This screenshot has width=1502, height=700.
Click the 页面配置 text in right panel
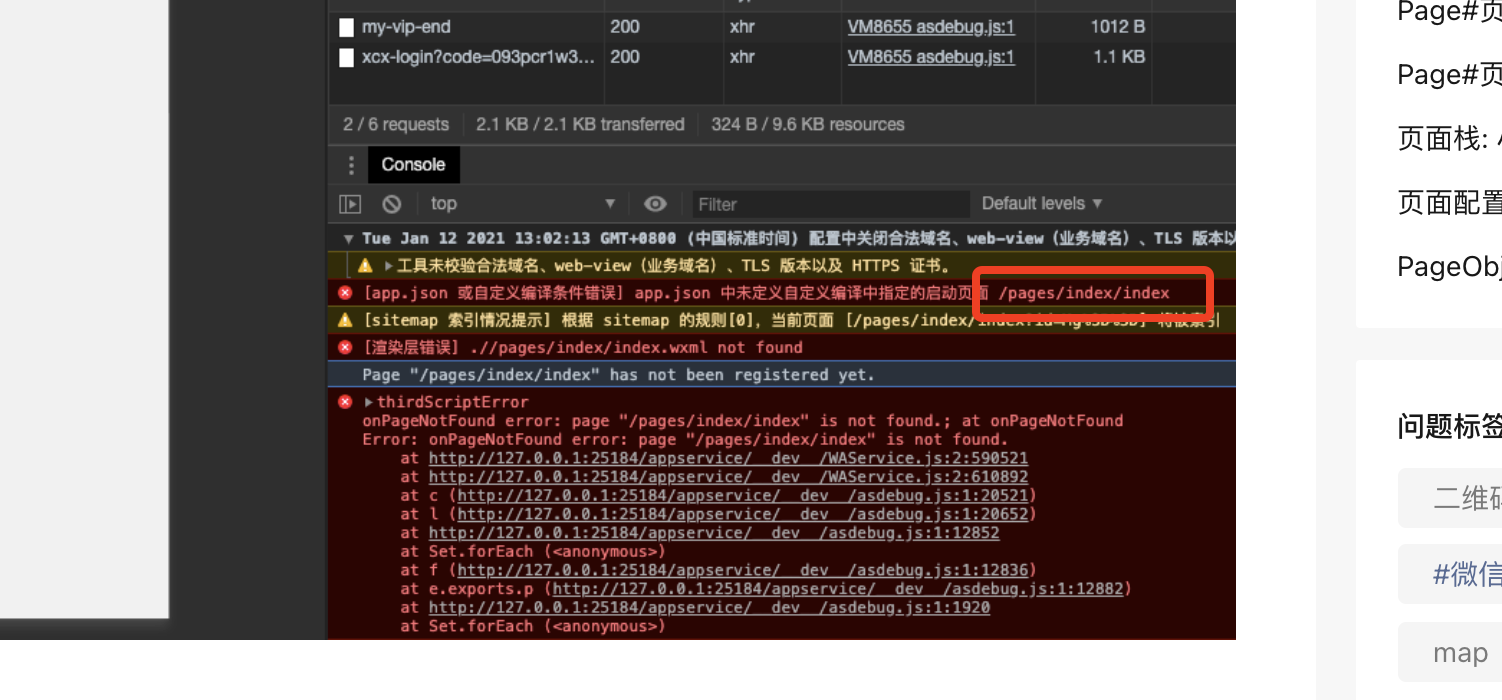click(1449, 203)
